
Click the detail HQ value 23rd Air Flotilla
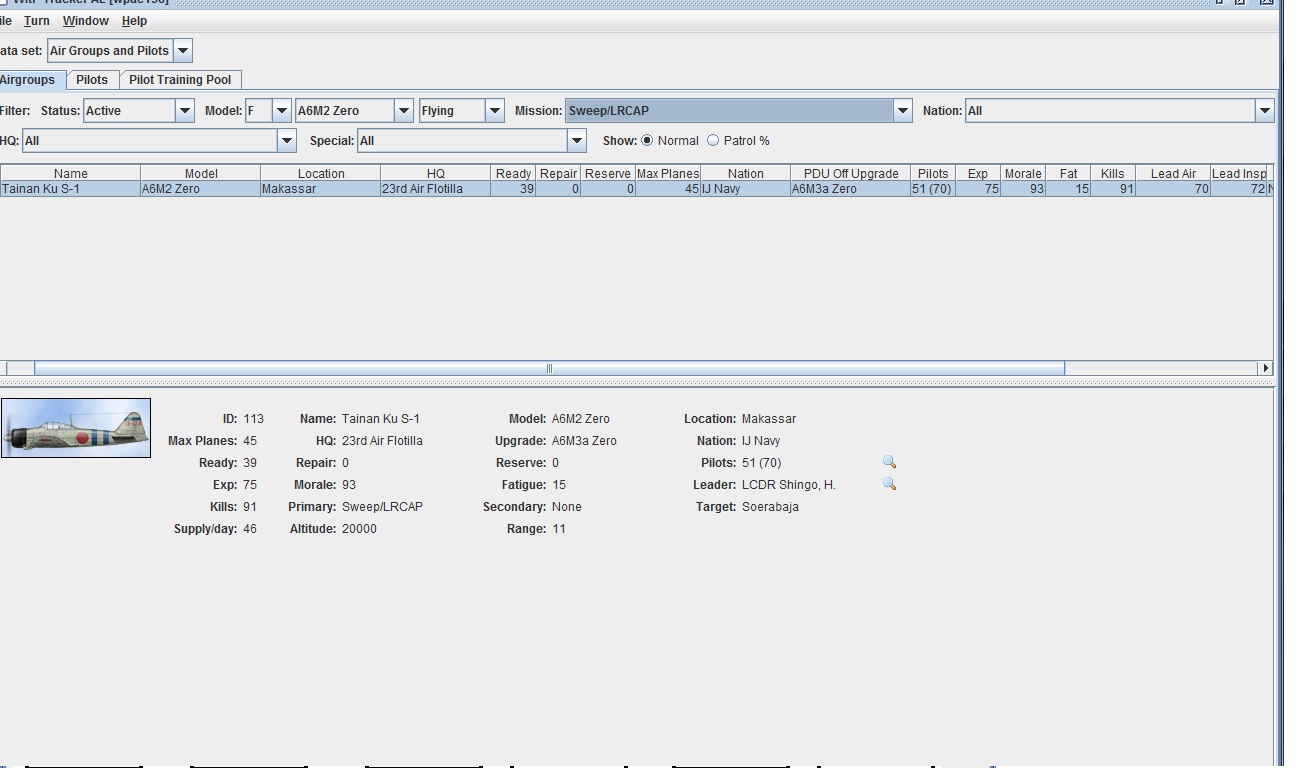[x=382, y=441]
